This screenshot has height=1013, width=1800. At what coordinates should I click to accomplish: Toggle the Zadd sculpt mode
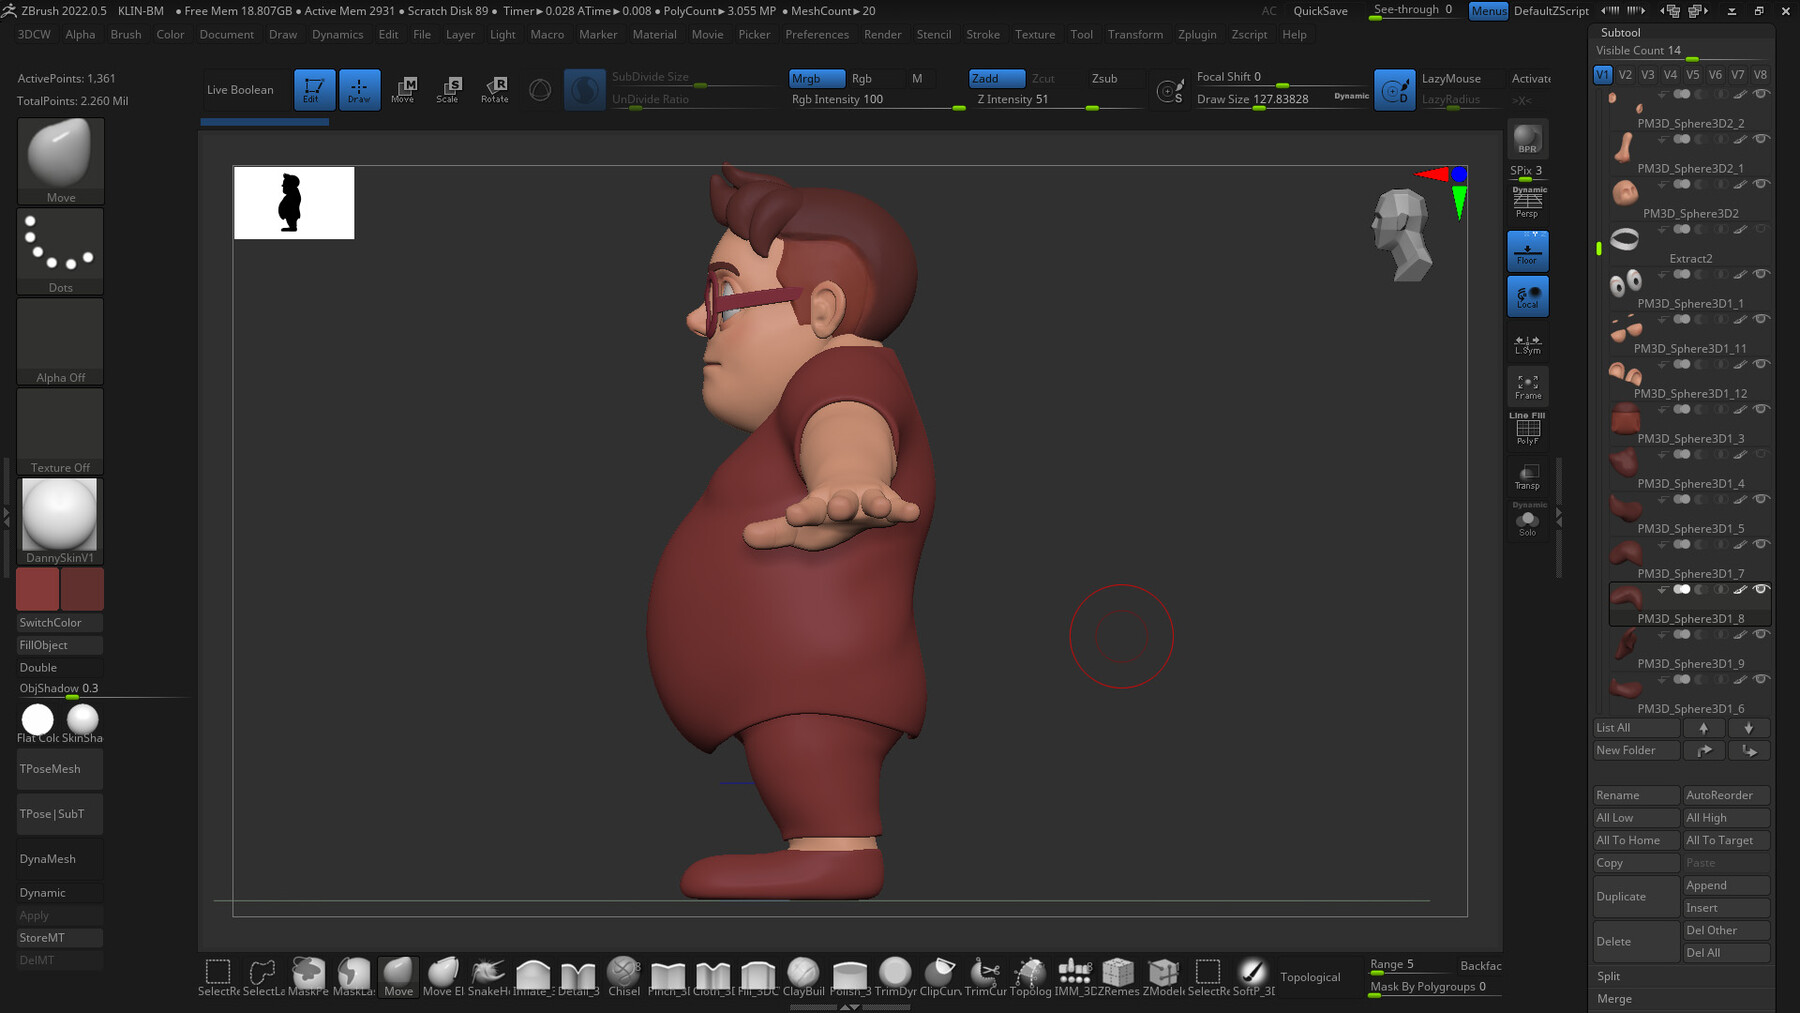[996, 78]
